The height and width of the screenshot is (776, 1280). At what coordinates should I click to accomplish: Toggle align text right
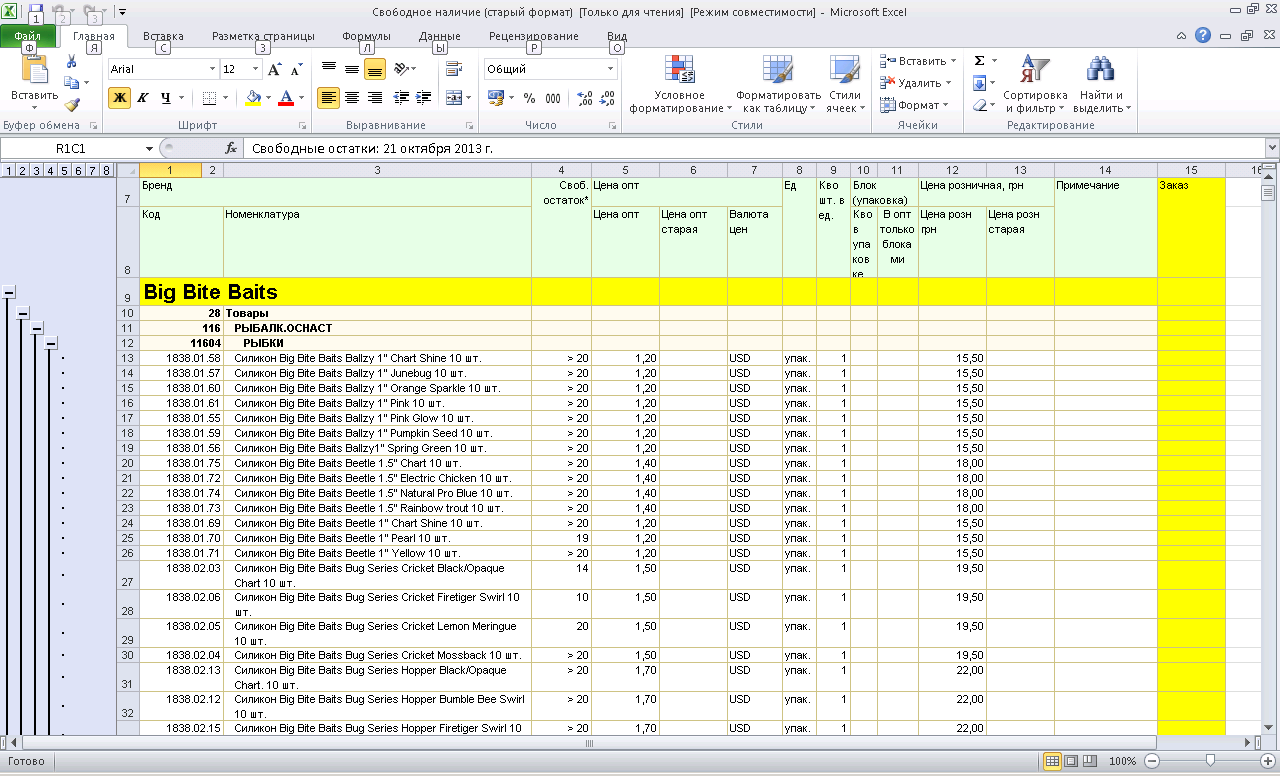click(x=375, y=98)
